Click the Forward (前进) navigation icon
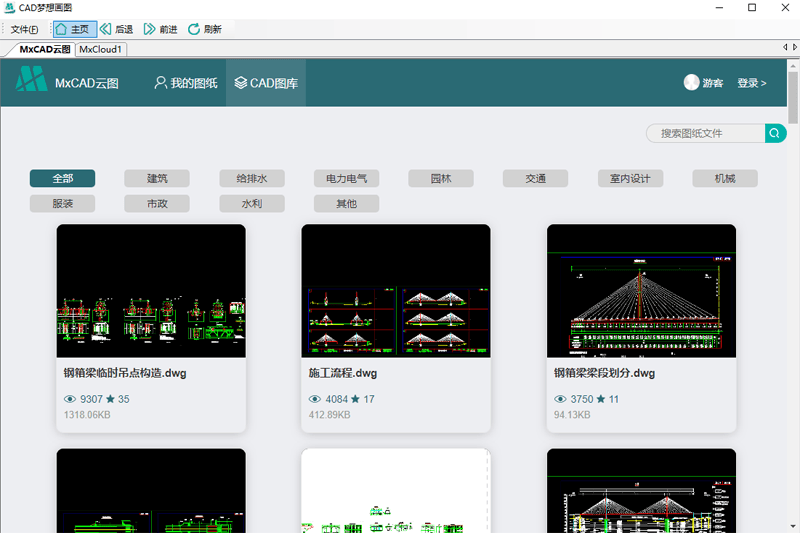Screen dimensions: 800x533 tap(150, 30)
